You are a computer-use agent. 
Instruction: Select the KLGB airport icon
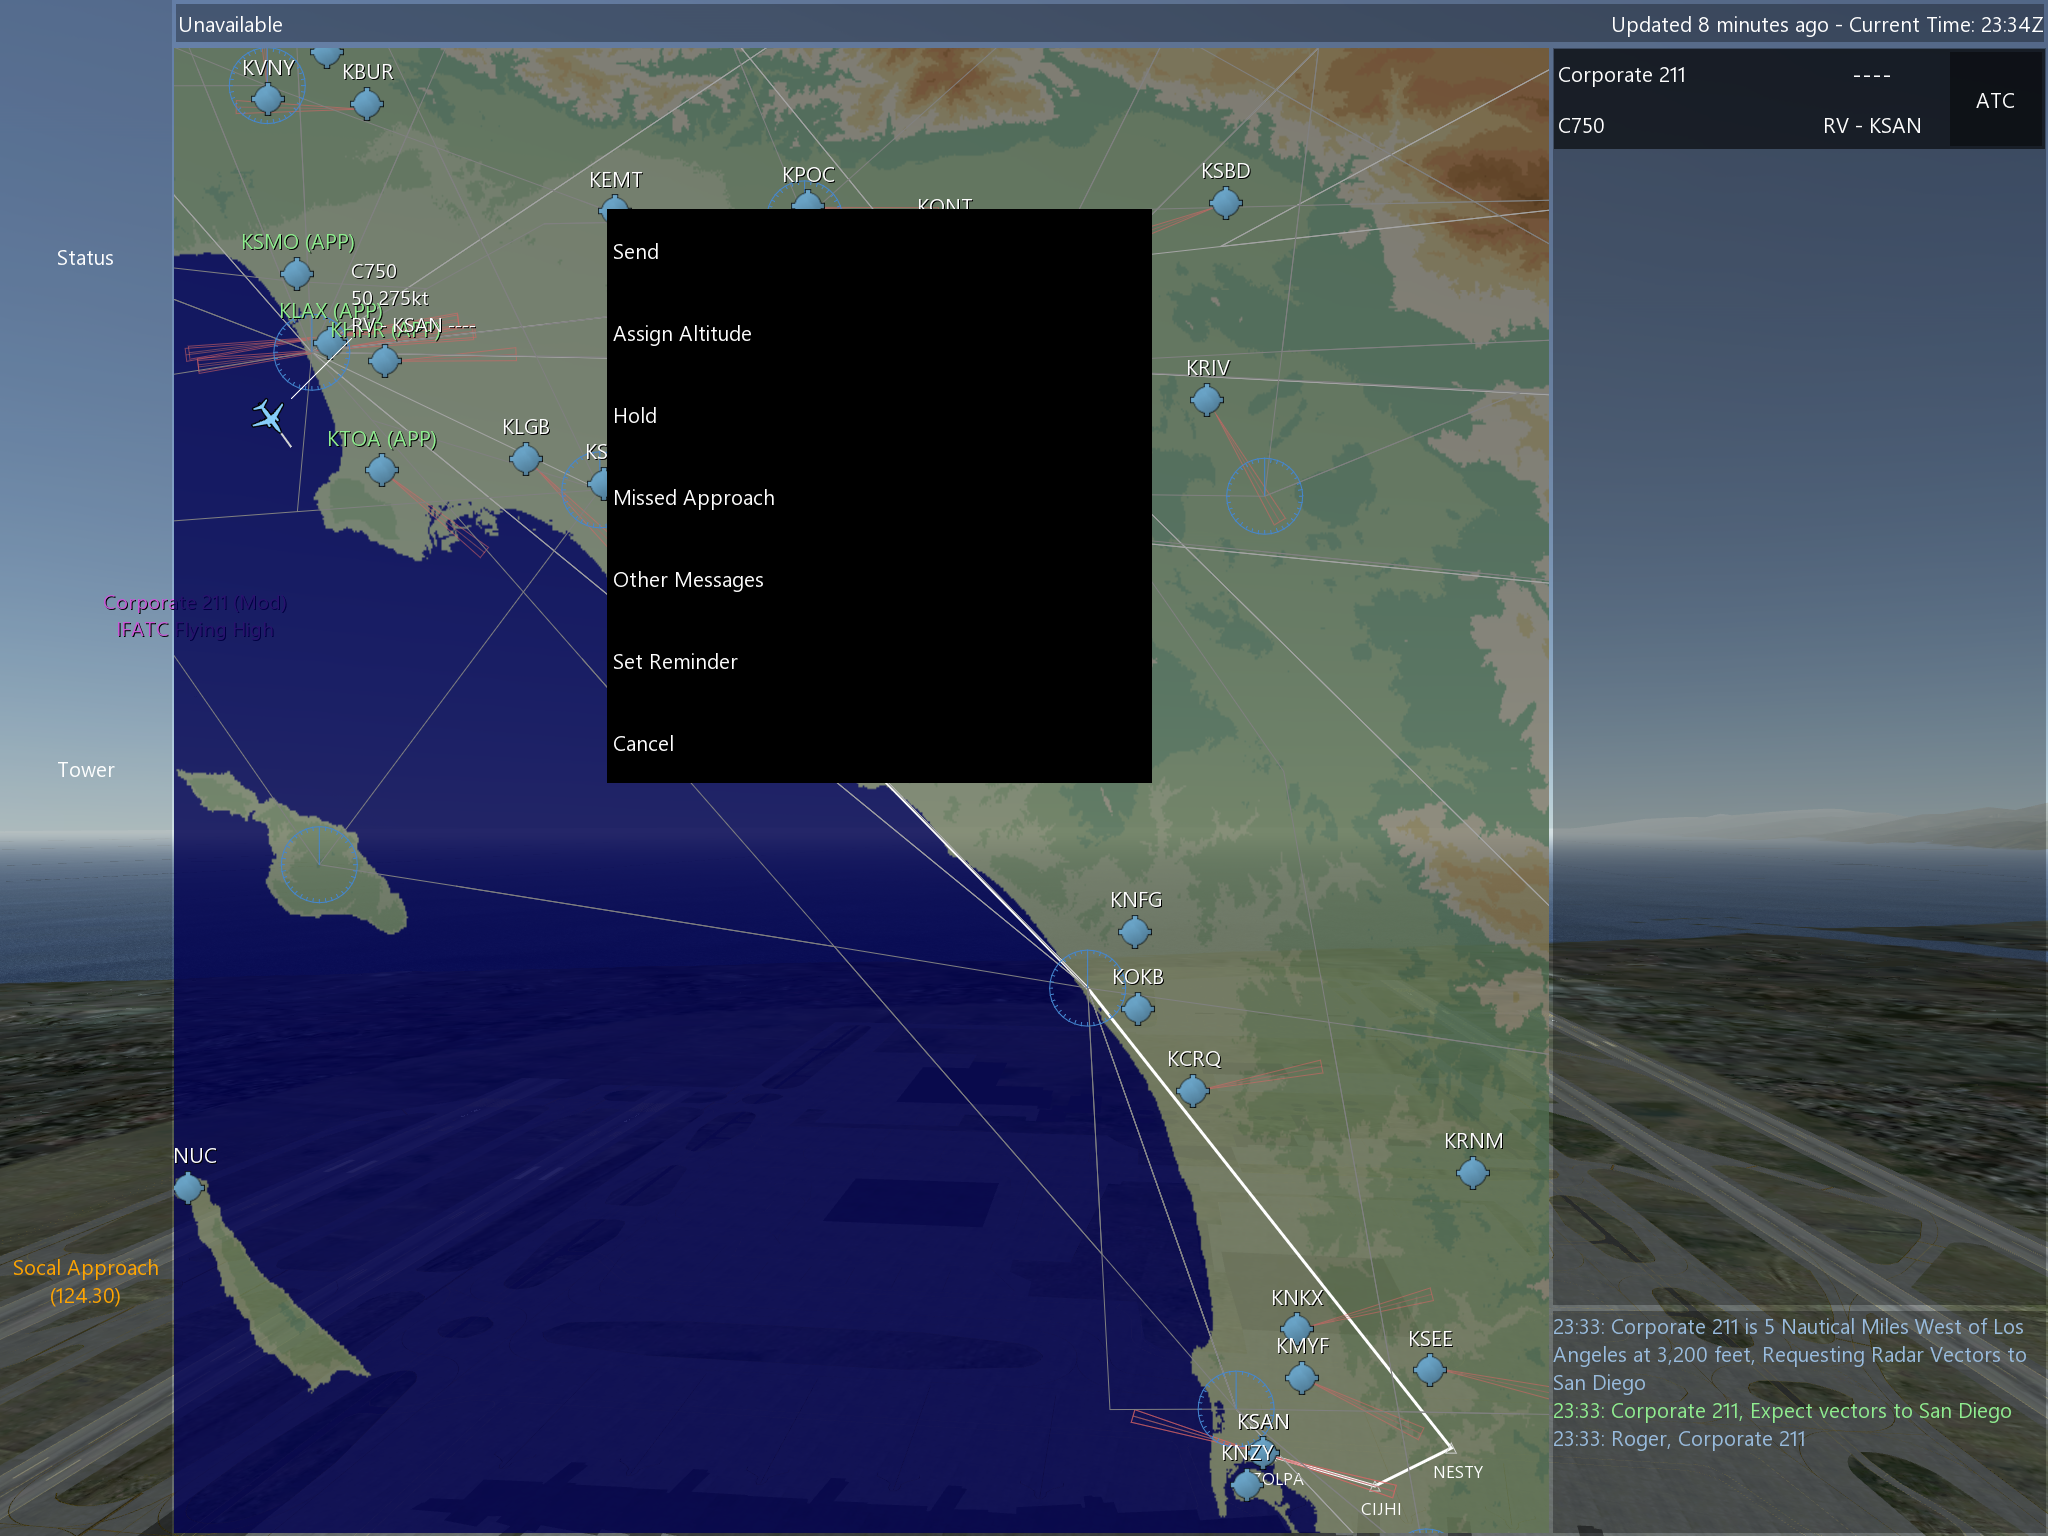point(525,459)
